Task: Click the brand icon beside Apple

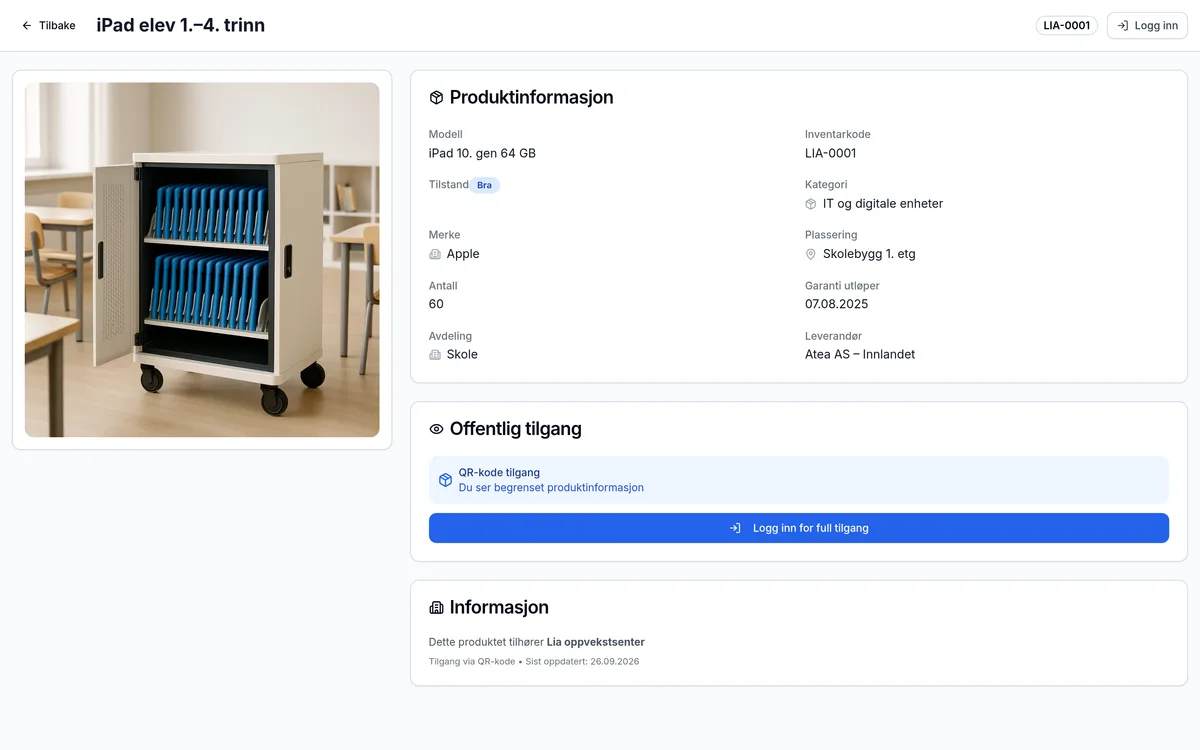Action: click(x=435, y=254)
